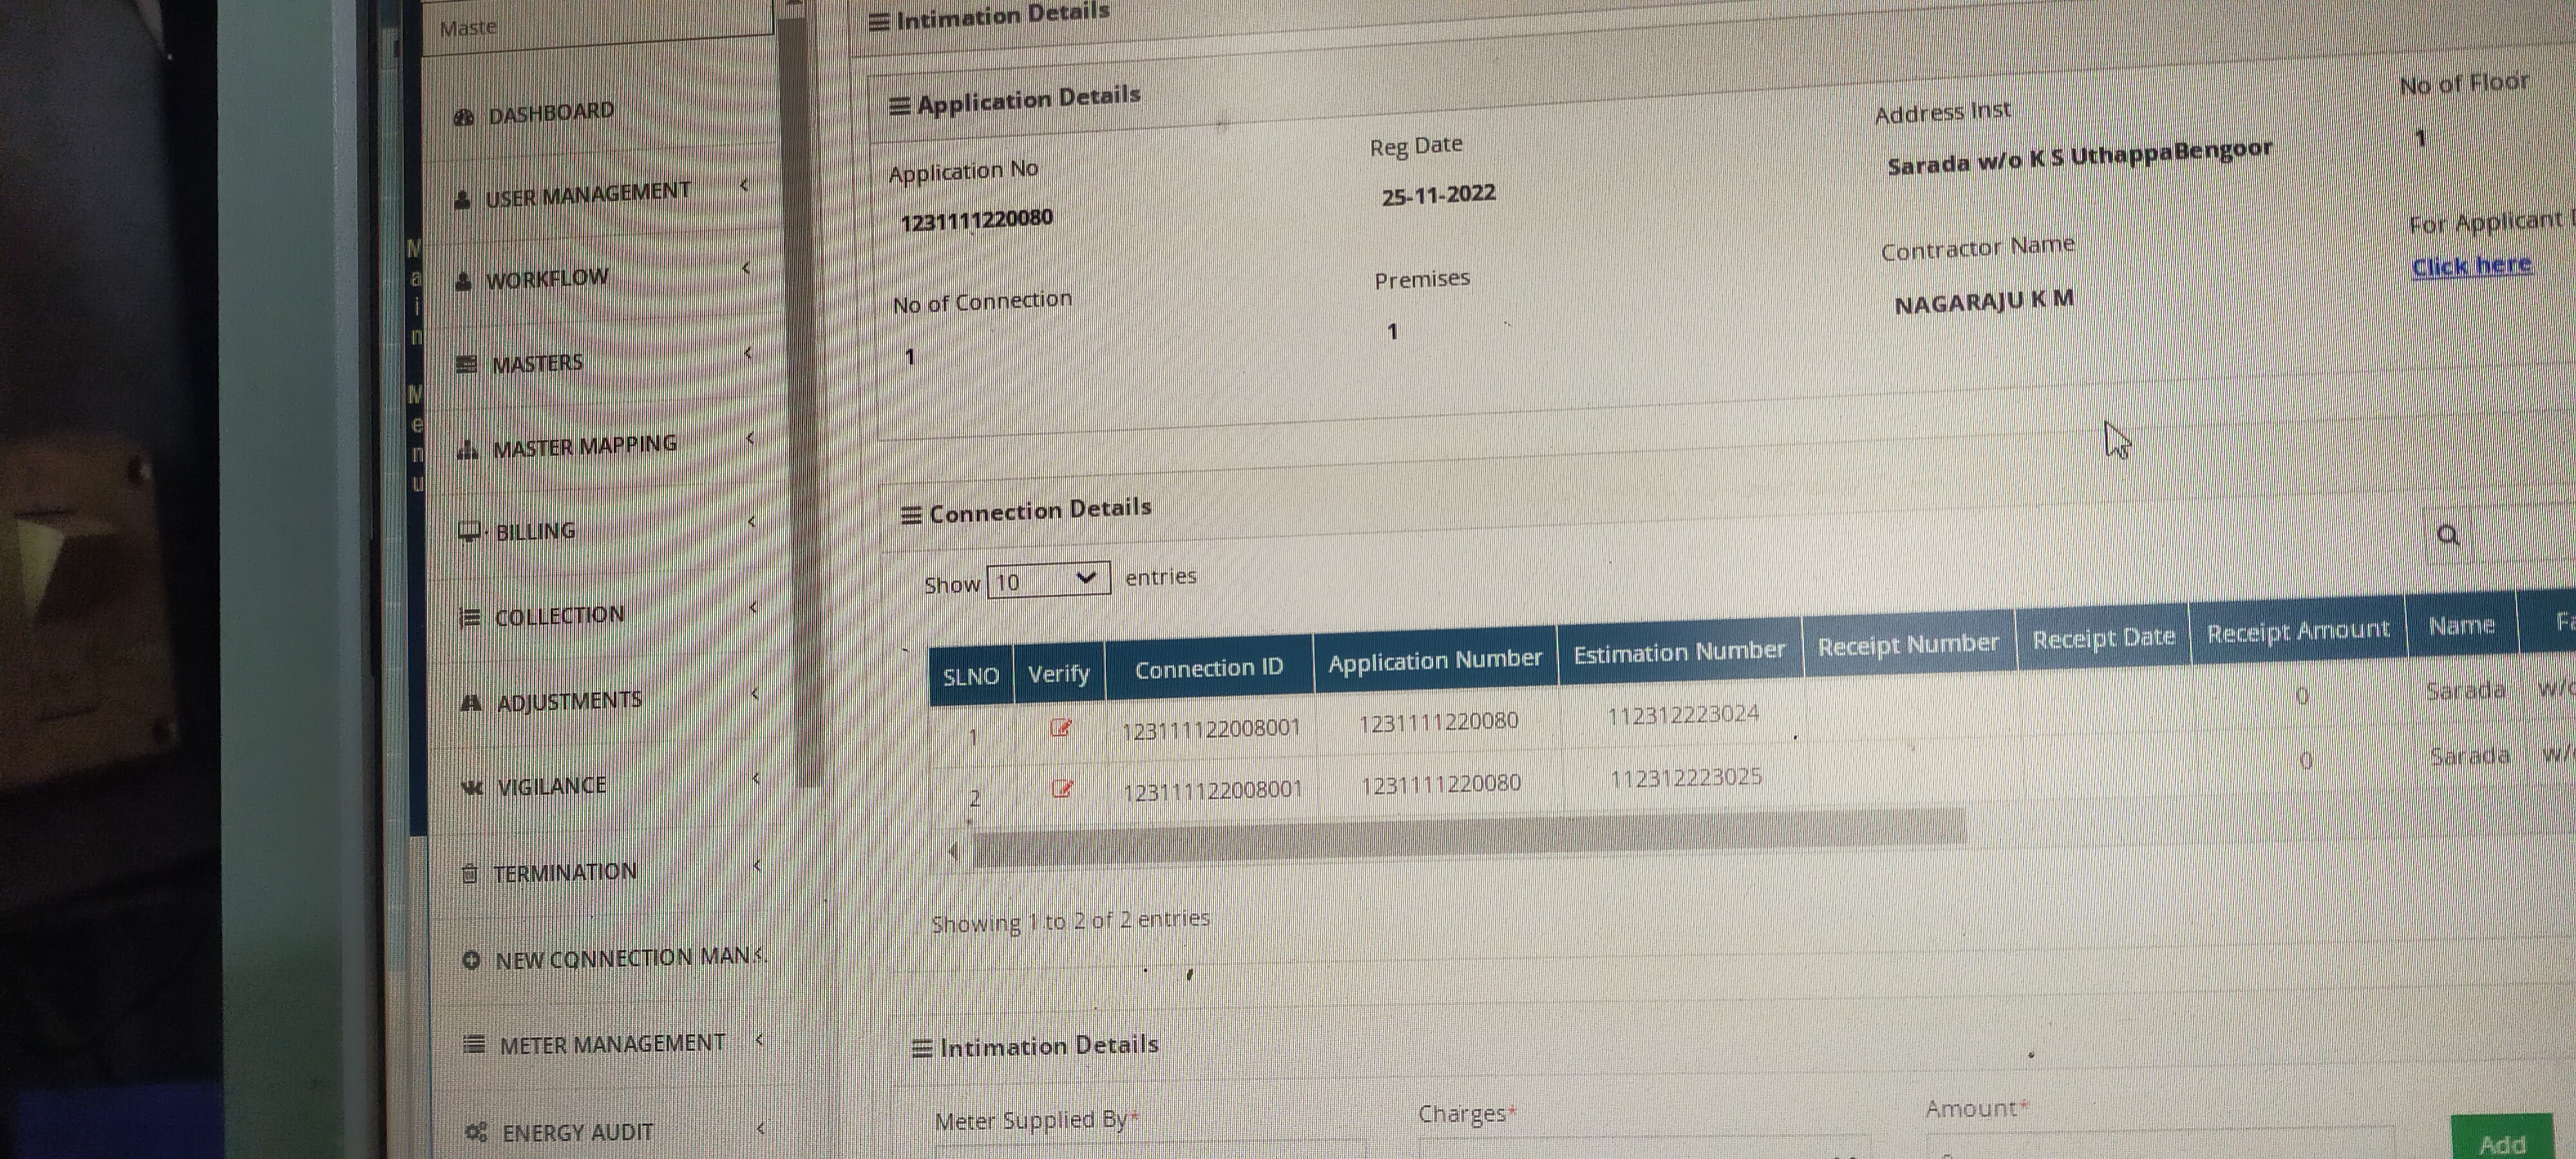Sort by the Receipt Amount column header
The width and height of the screenshot is (2576, 1159).
[x=2297, y=631]
